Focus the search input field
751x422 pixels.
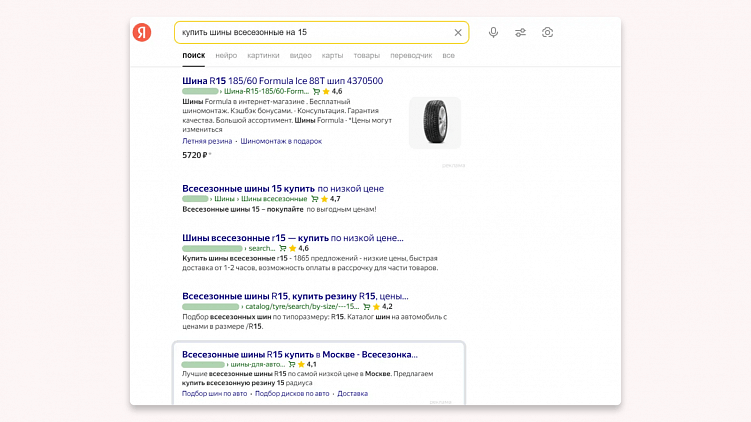pos(310,32)
